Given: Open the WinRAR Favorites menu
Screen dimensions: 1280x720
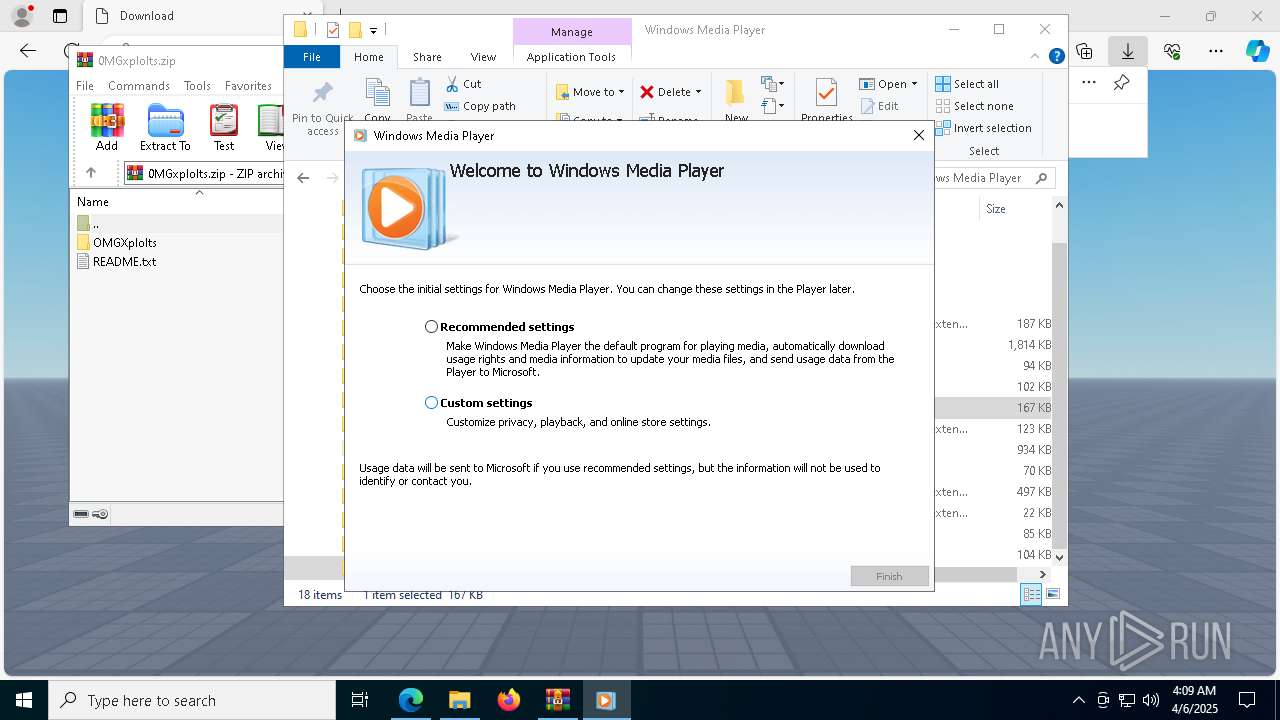Looking at the screenshot, I should click(x=248, y=86).
